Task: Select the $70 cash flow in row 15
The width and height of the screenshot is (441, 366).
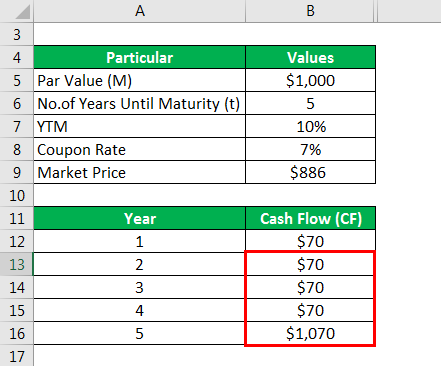Action: (x=310, y=310)
